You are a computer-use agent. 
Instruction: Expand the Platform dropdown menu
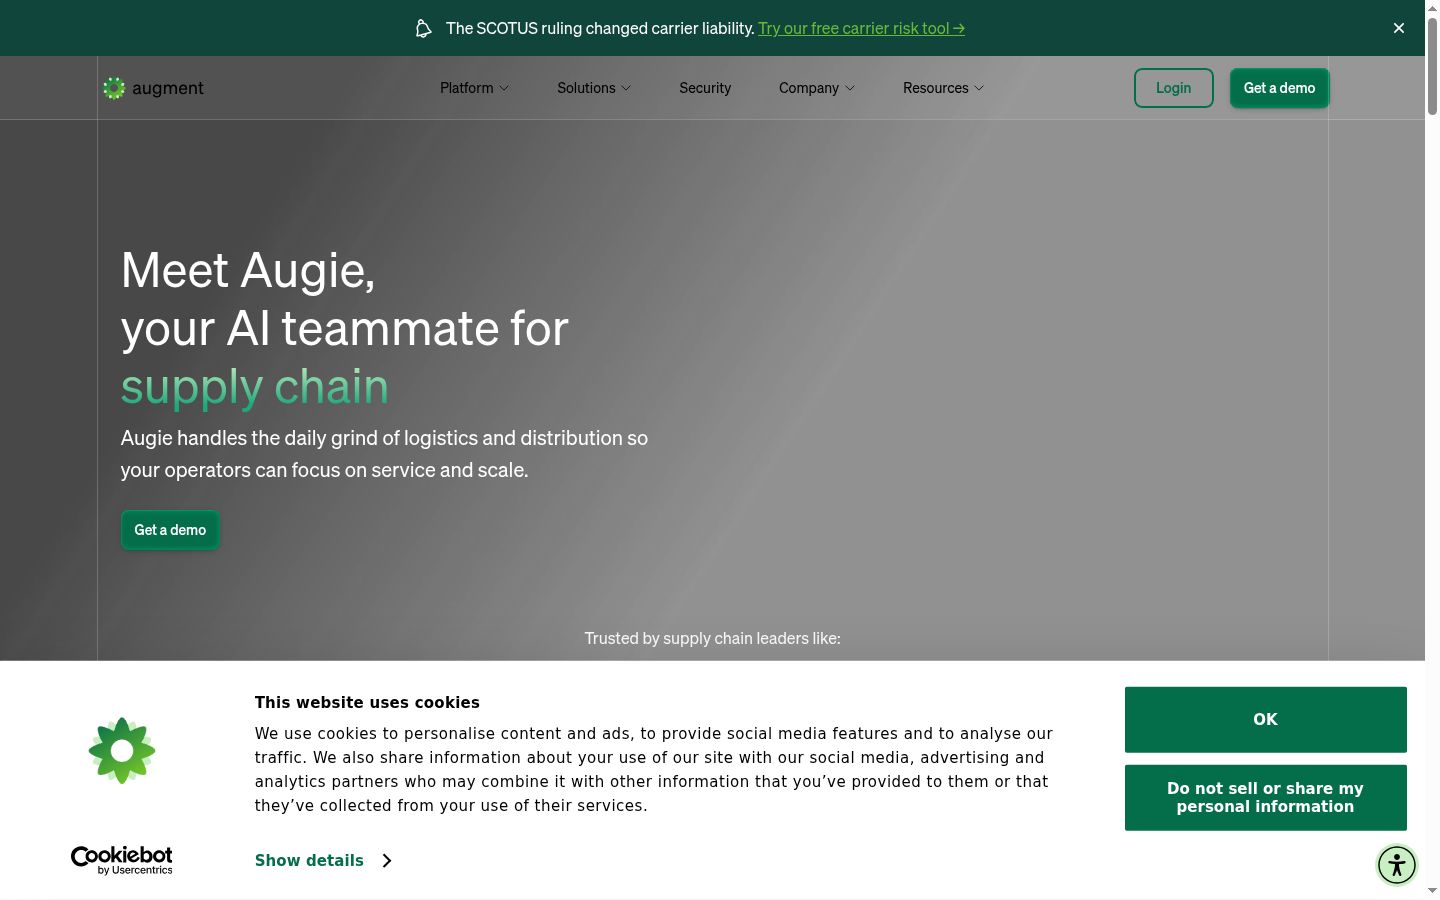click(474, 88)
